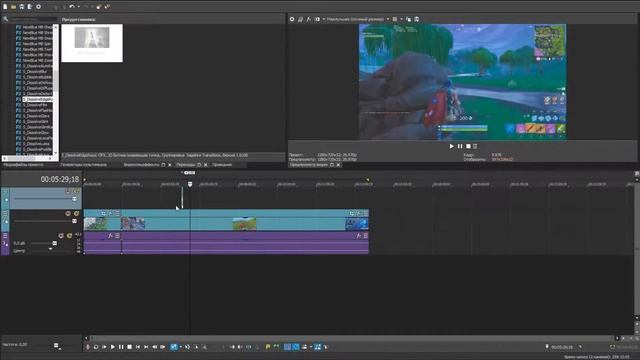Viewport: 640px width, 360px height.
Task: Click Record in the bottom transport bar
Action: 87,347
